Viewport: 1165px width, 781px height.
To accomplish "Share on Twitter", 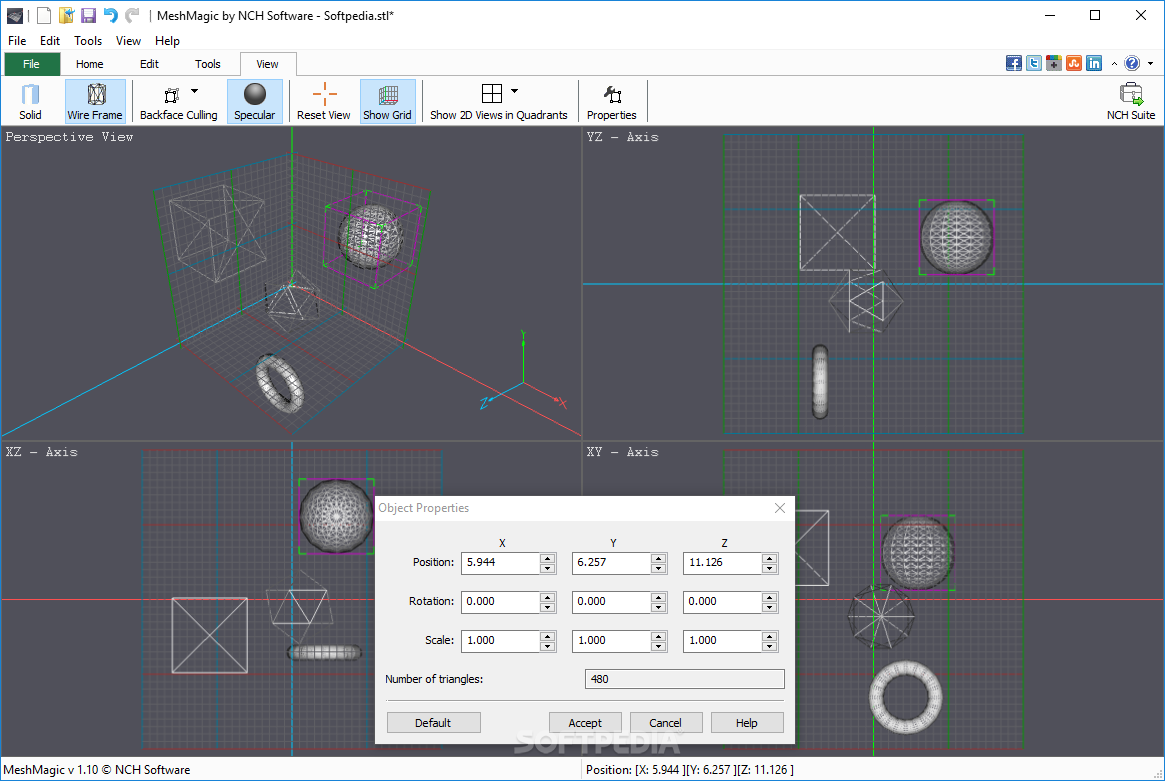I will [x=1034, y=63].
